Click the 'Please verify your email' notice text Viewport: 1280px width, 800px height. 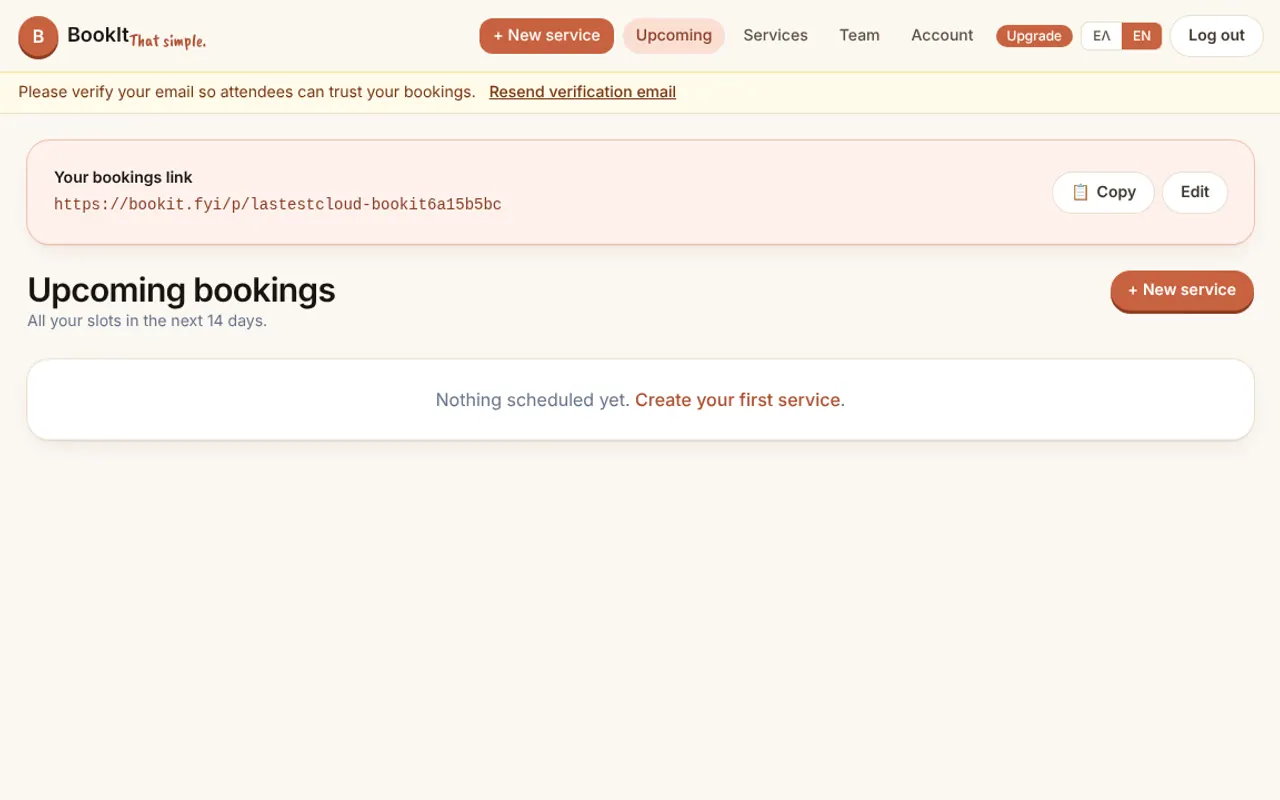pos(247,92)
